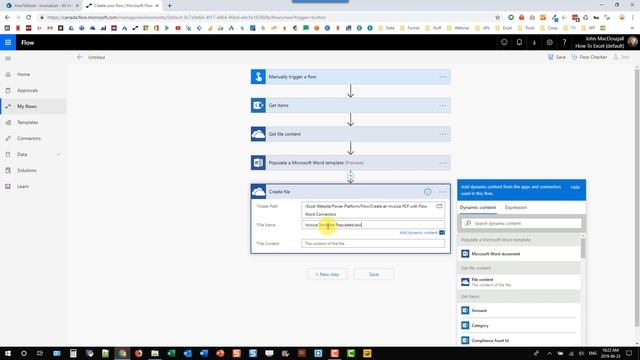The width and height of the screenshot is (640, 360).
Task: Click the taskbar clock
Action: coord(610,353)
